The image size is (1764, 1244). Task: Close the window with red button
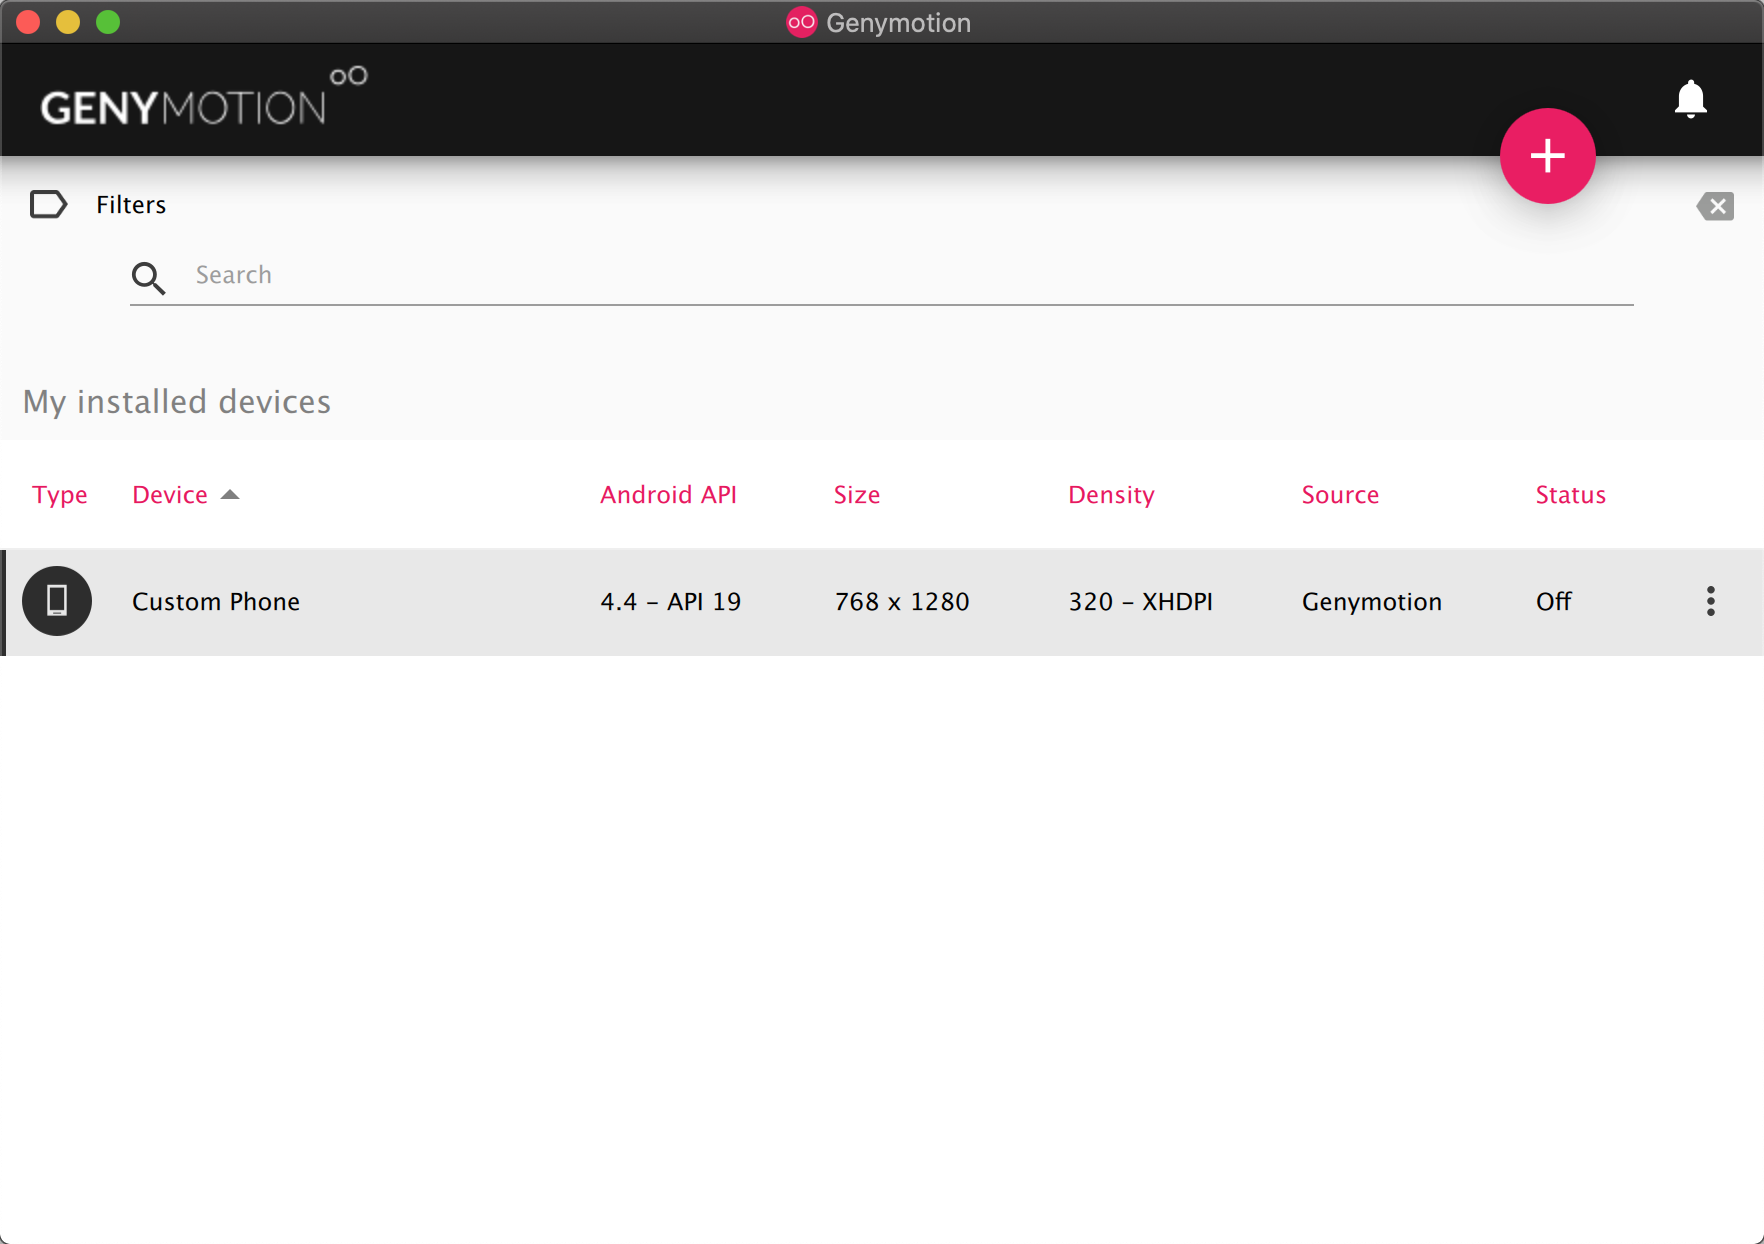pos(28,22)
